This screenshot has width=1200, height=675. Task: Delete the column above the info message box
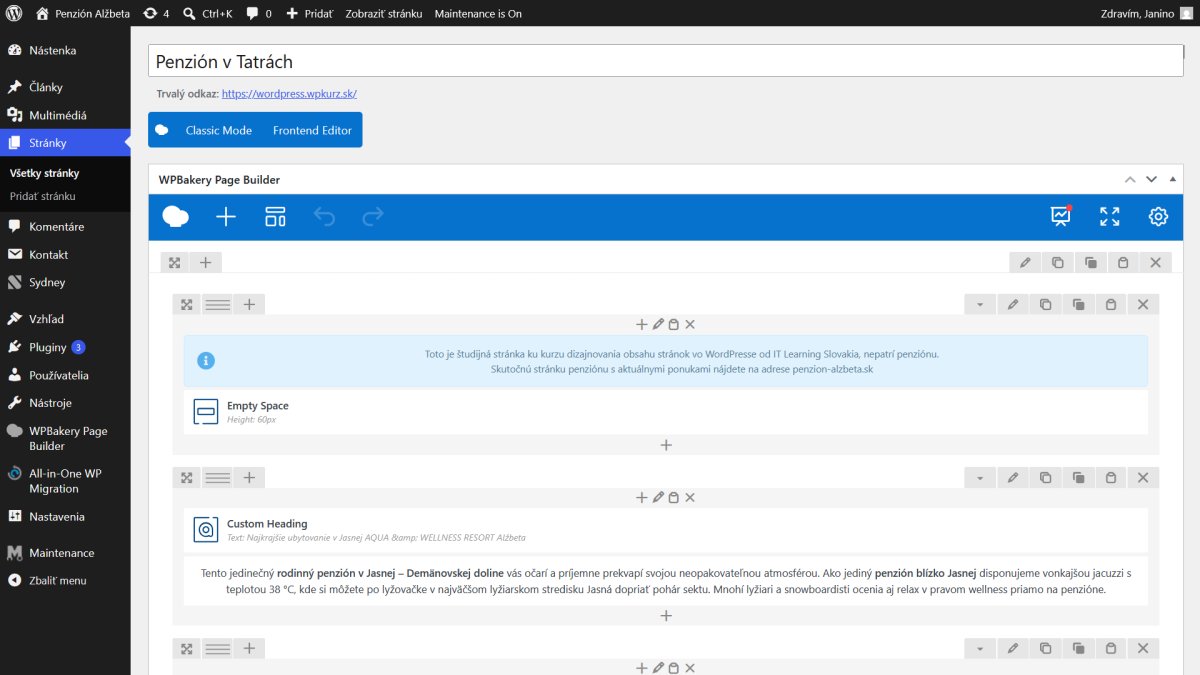(690, 325)
